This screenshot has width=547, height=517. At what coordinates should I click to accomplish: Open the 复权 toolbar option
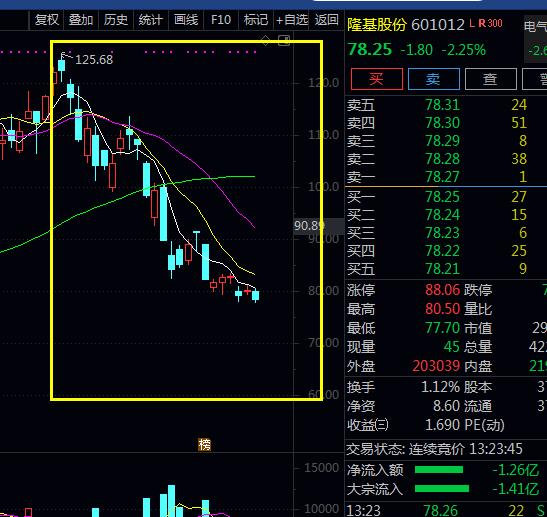pyautogui.click(x=47, y=20)
